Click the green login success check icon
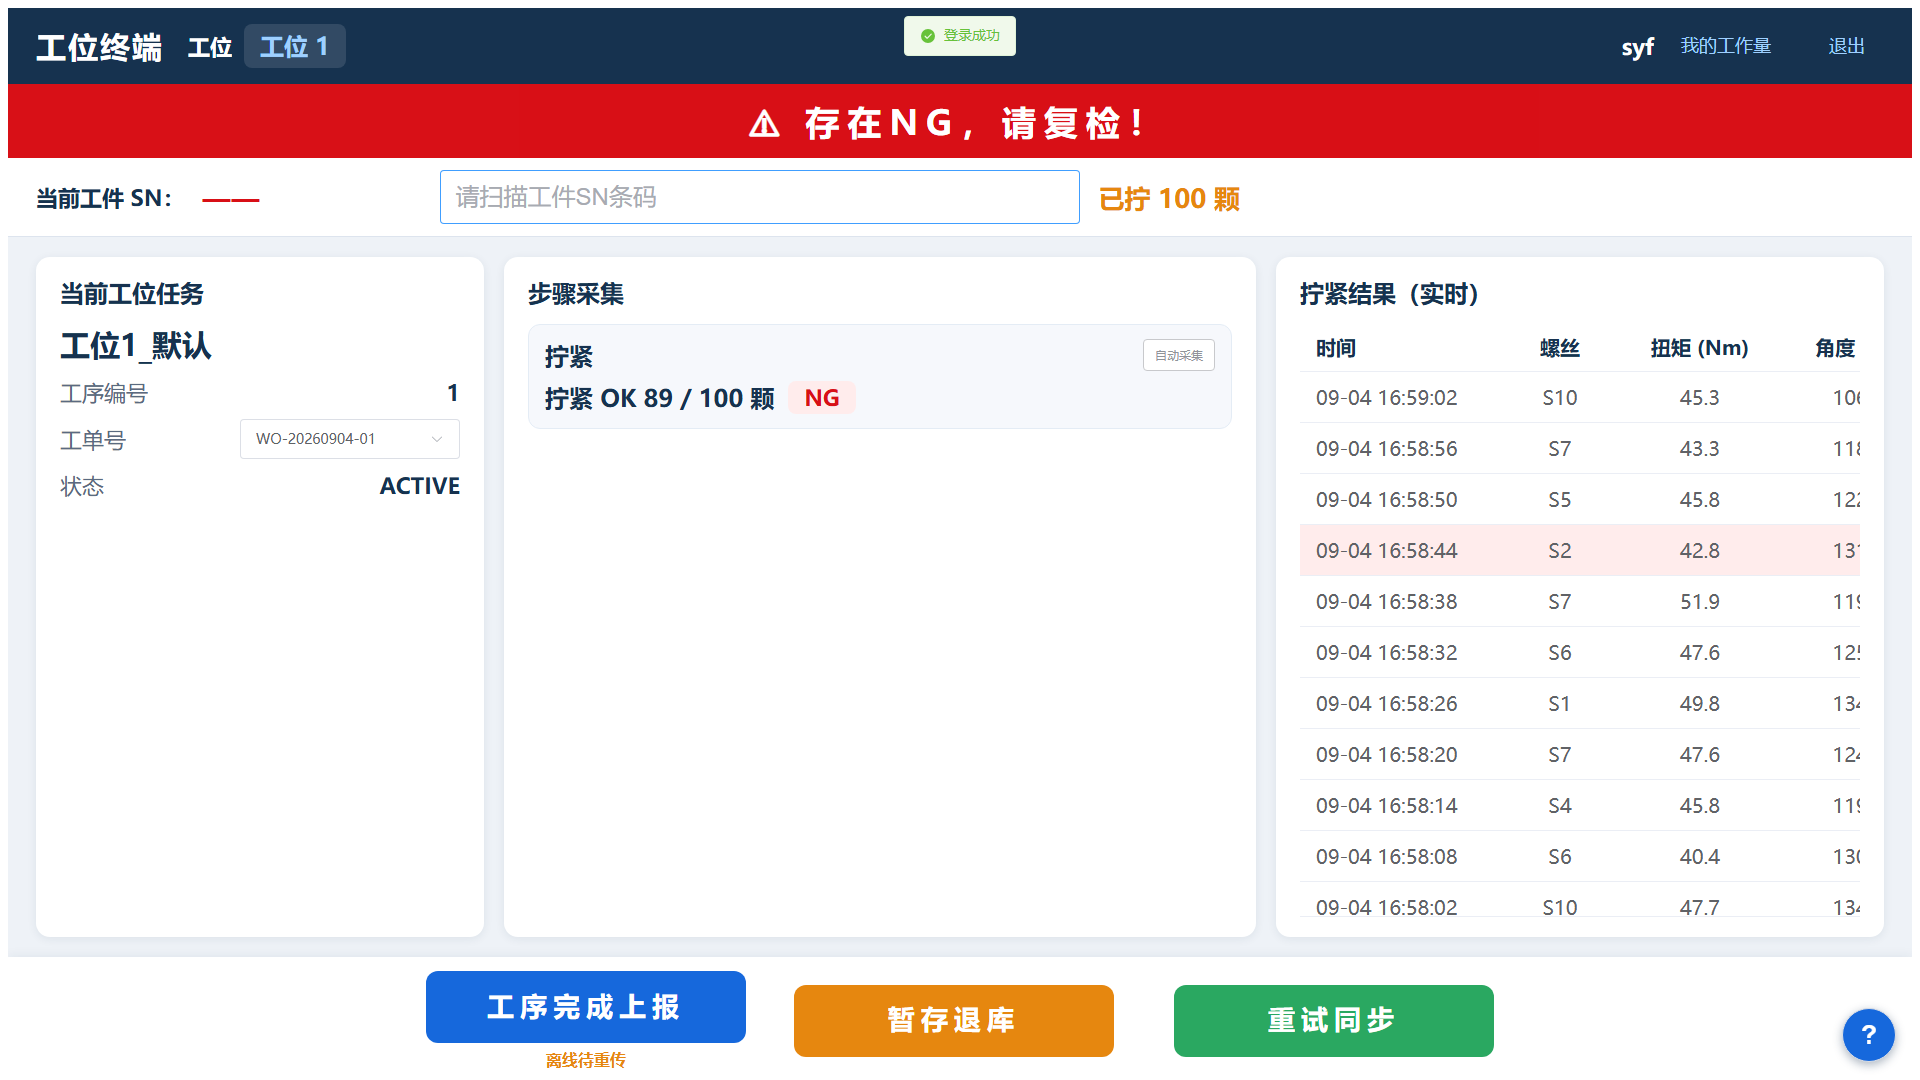Viewport: 1920px width, 1080px height. pyautogui.click(x=928, y=36)
